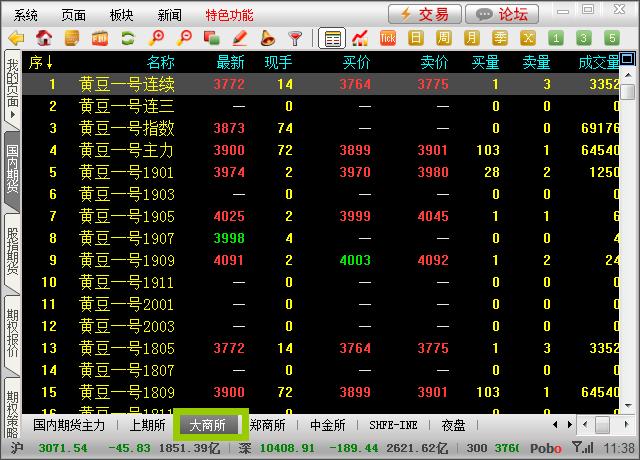Switch to the 郑商所 tab
Viewport: 640px width, 460px height.
point(267,425)
